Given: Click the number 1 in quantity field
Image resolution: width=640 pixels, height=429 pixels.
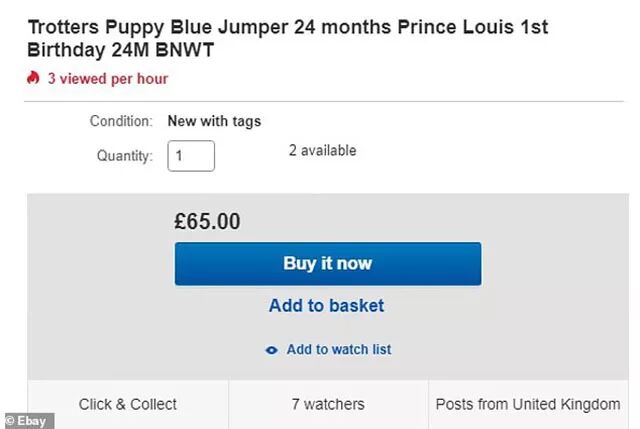Looking at the screenshot, I should [180, 156].
